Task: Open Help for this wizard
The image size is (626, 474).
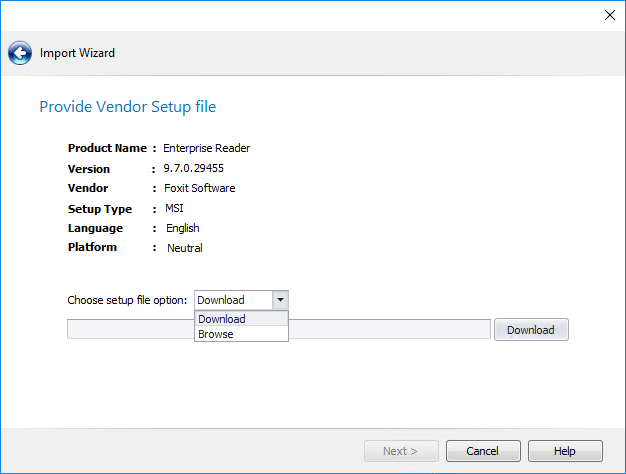Action: (x=565, y=451)
